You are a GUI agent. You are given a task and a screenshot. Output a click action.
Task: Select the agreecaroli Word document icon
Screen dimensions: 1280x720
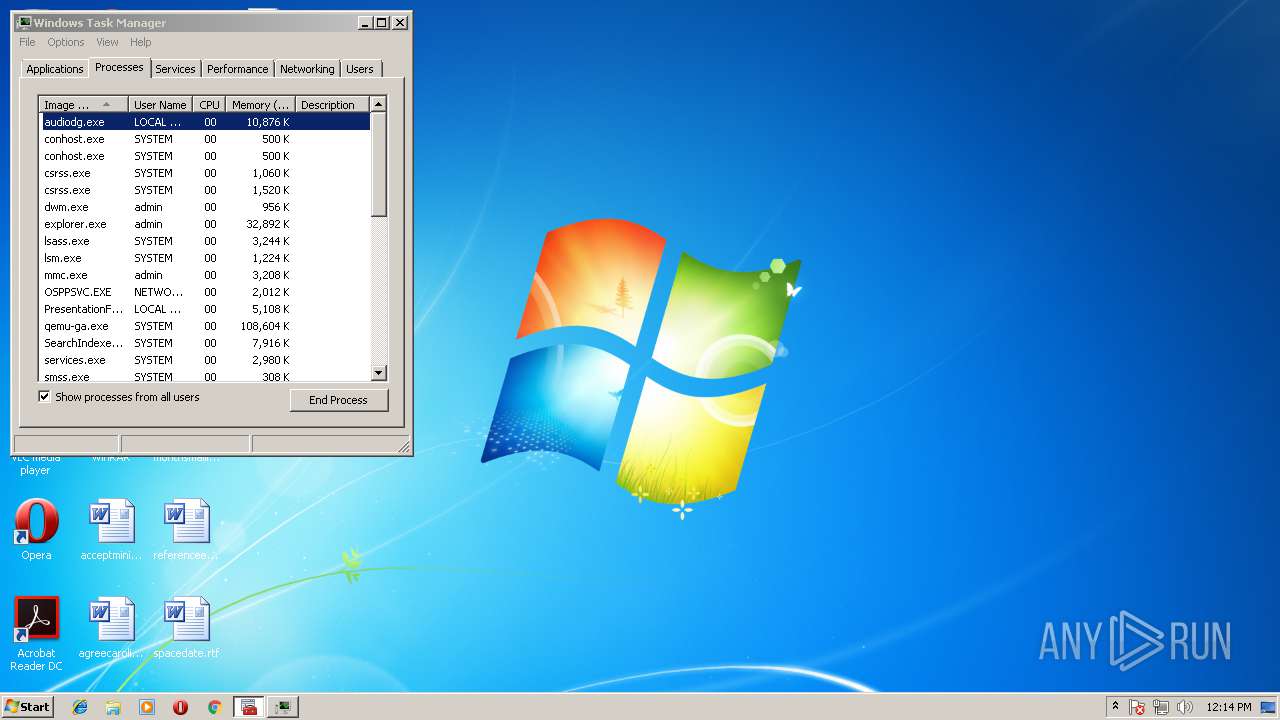111,628
